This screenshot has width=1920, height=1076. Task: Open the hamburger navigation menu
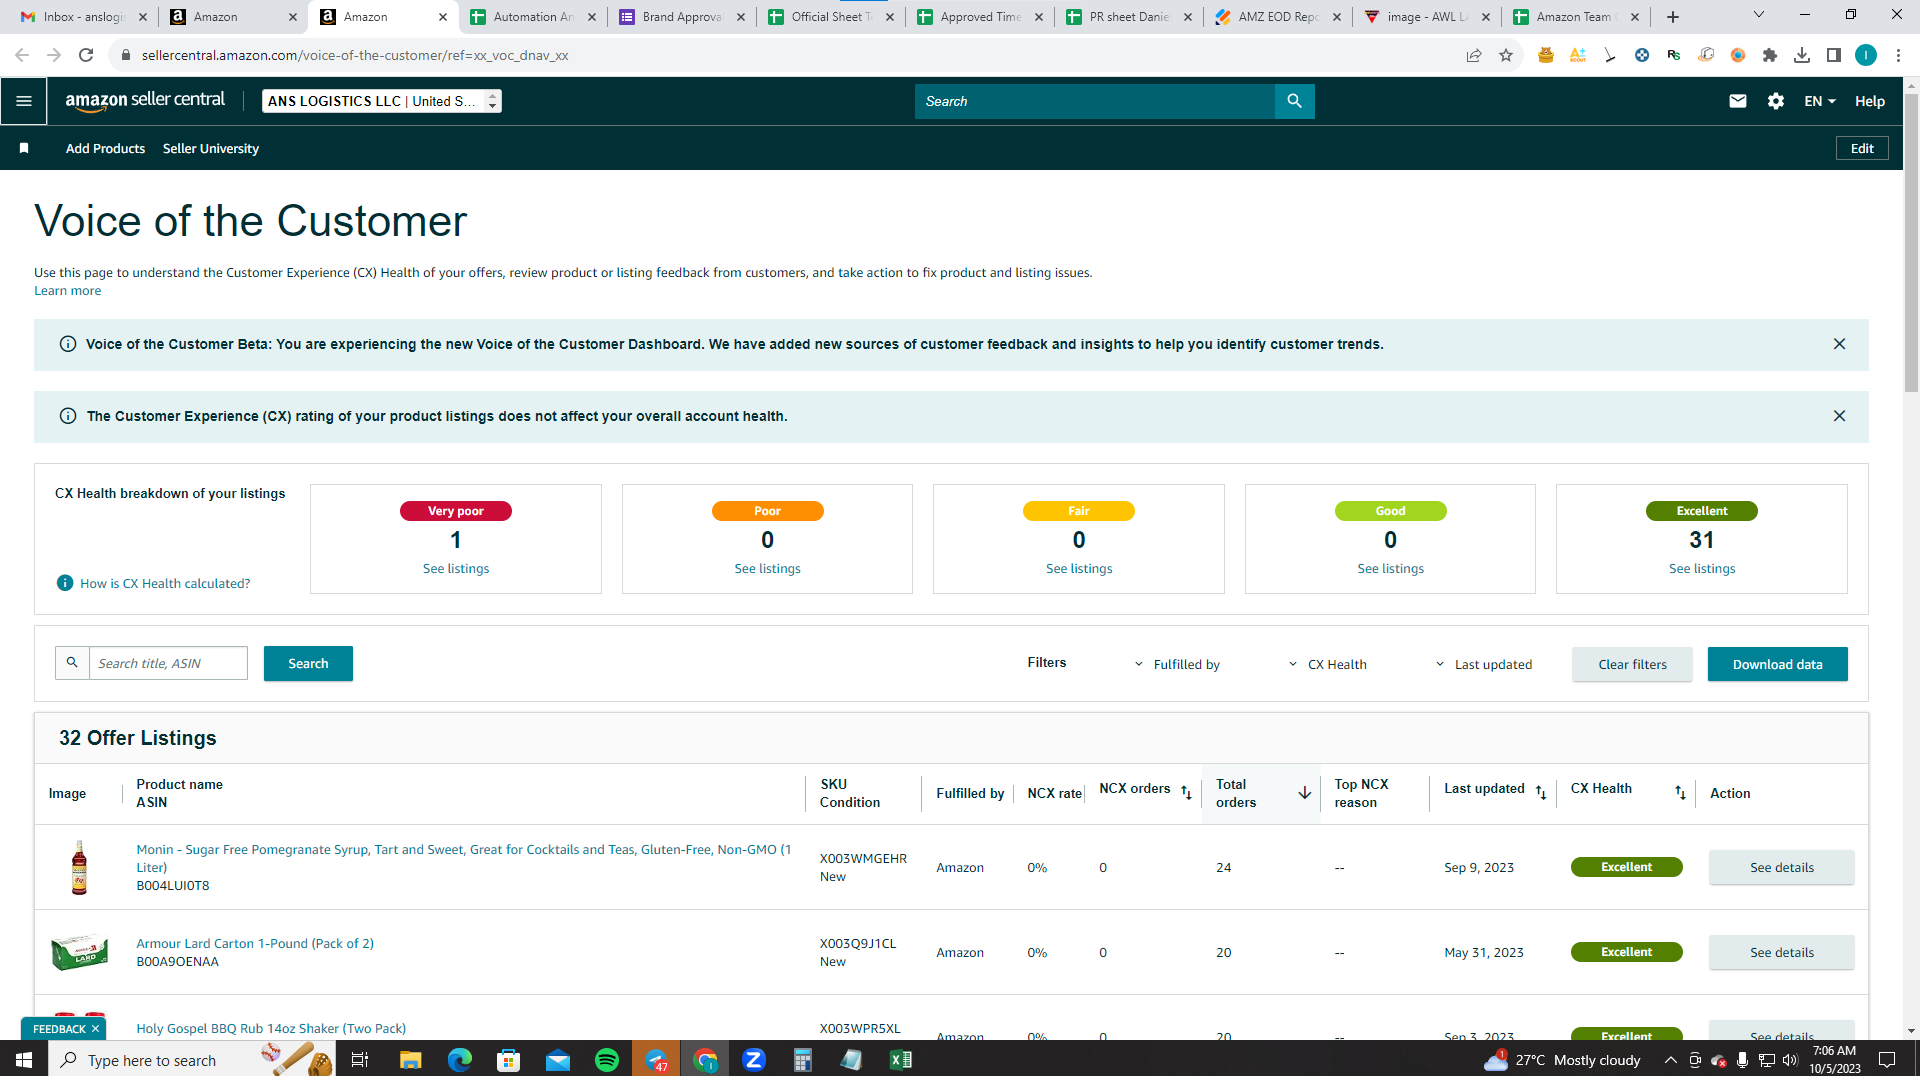(x=24, y=101)
